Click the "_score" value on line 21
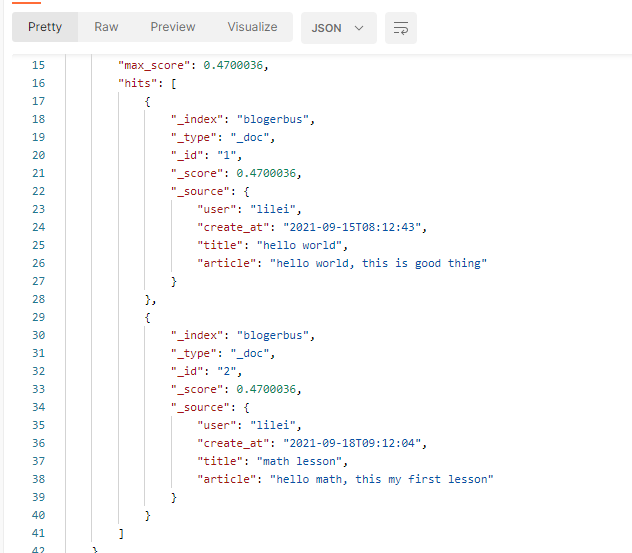Screen dimensions: 632x553 [x=266, y=173]
